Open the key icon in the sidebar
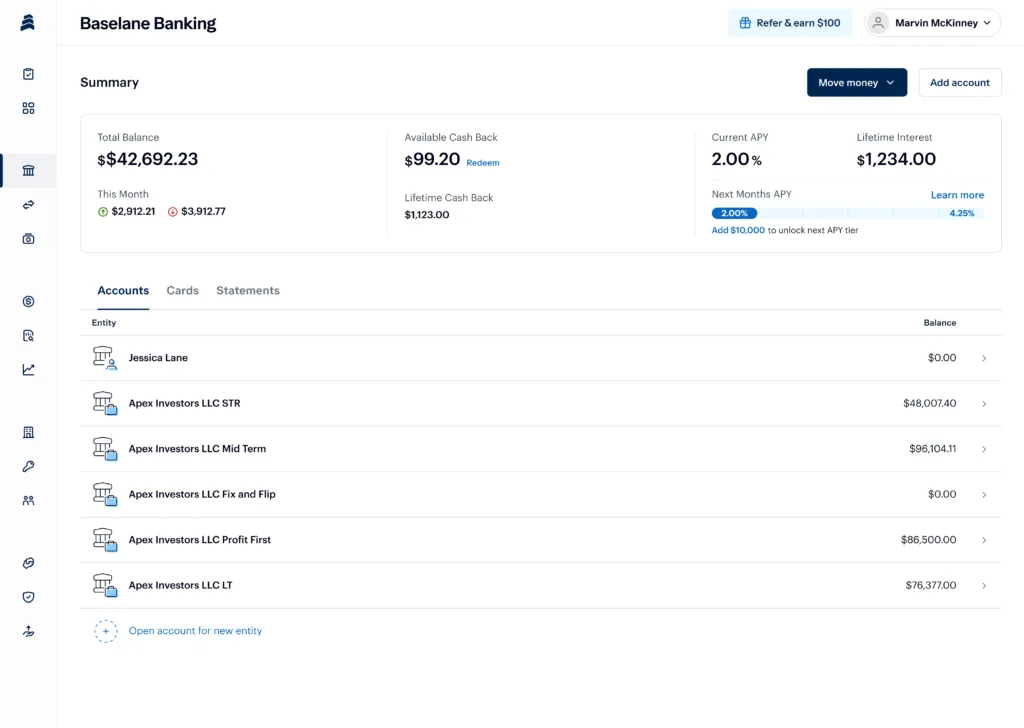Image resolution: width=1024 pixels, height=728 pixels. coord(27,466)
